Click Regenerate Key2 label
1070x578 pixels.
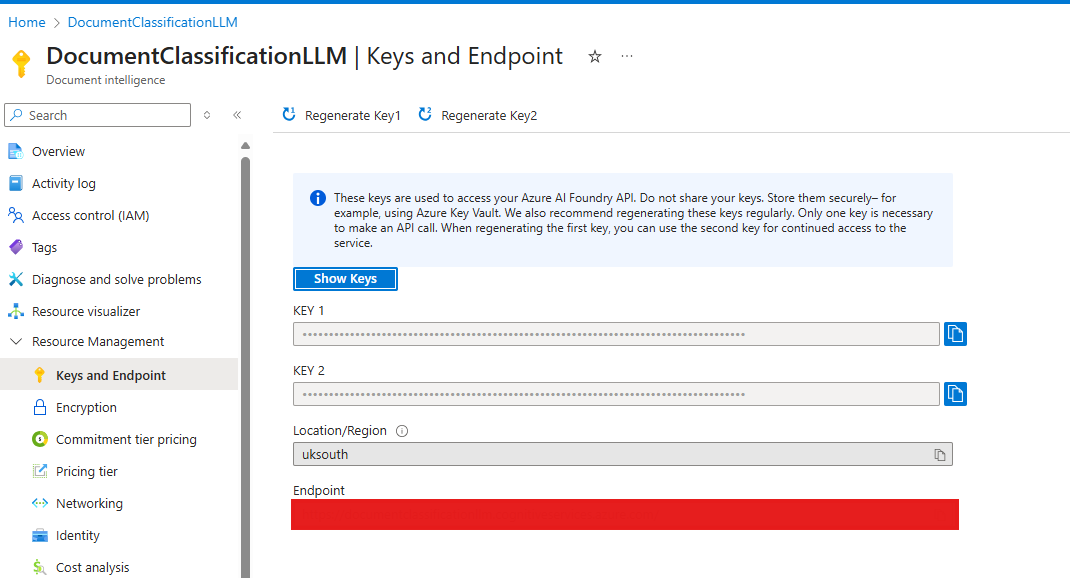[489, 116]
